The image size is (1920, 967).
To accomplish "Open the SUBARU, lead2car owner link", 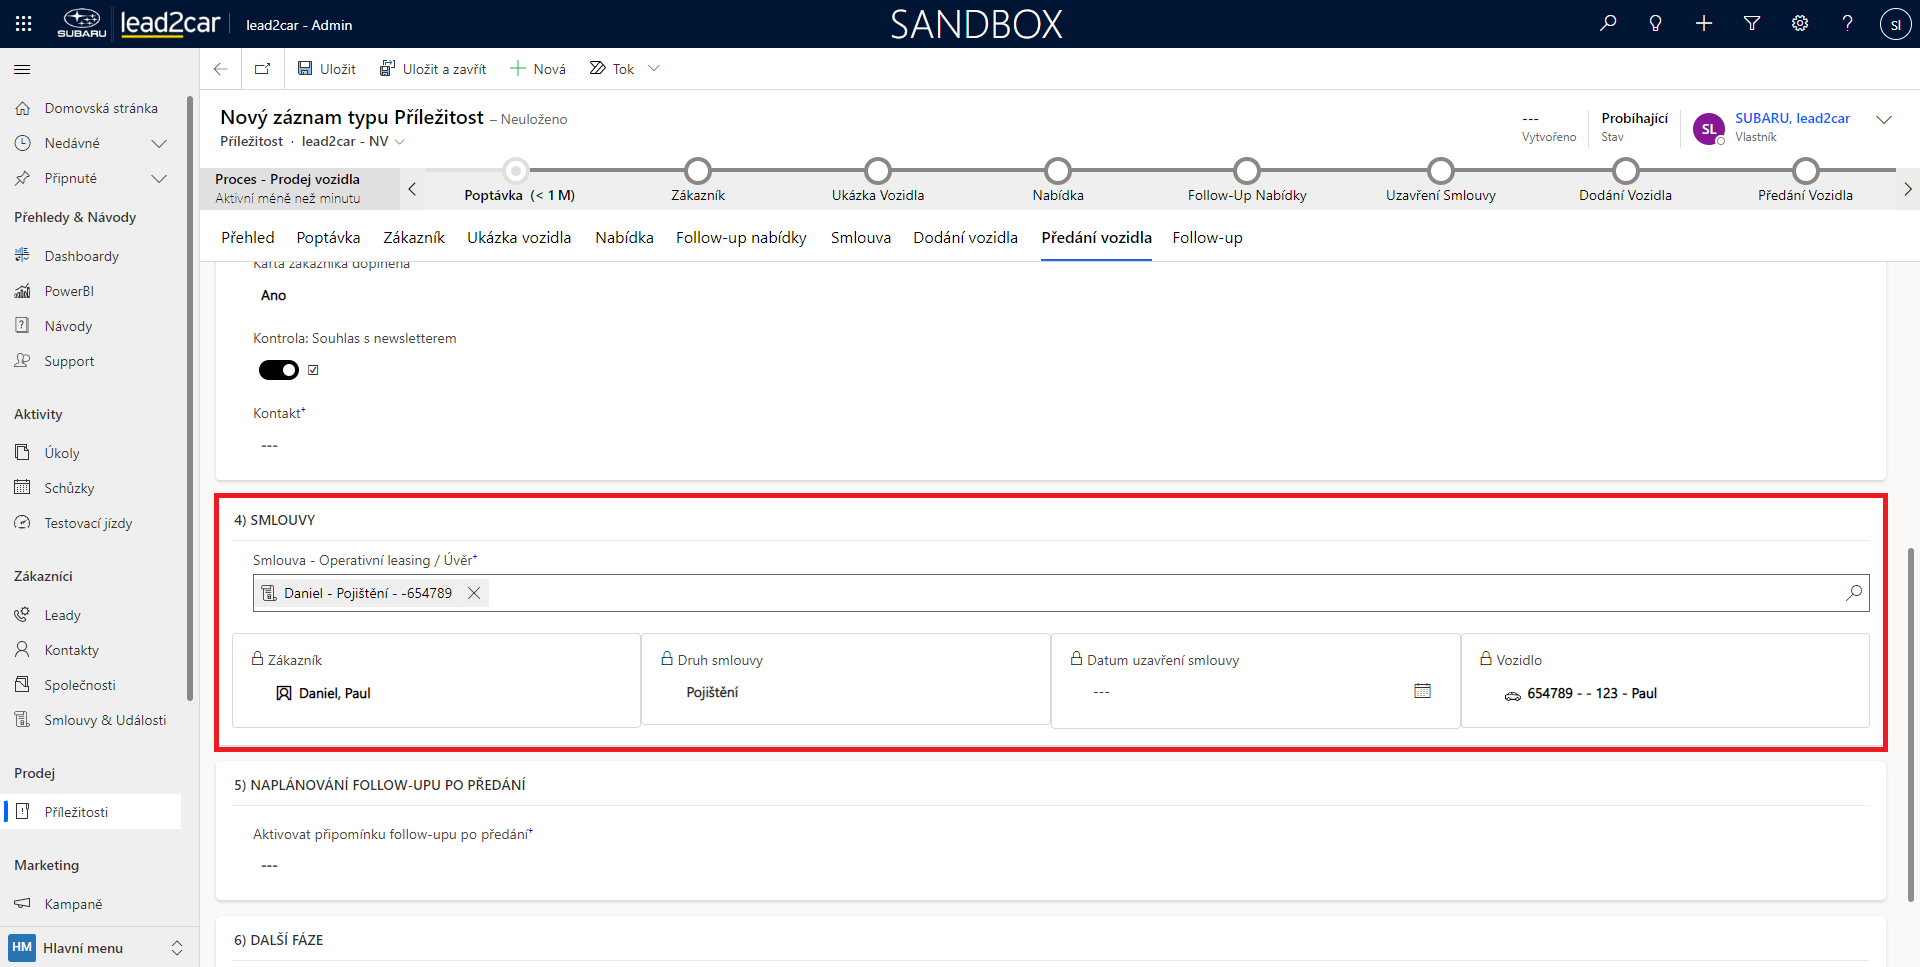I will coord(1792,118).
